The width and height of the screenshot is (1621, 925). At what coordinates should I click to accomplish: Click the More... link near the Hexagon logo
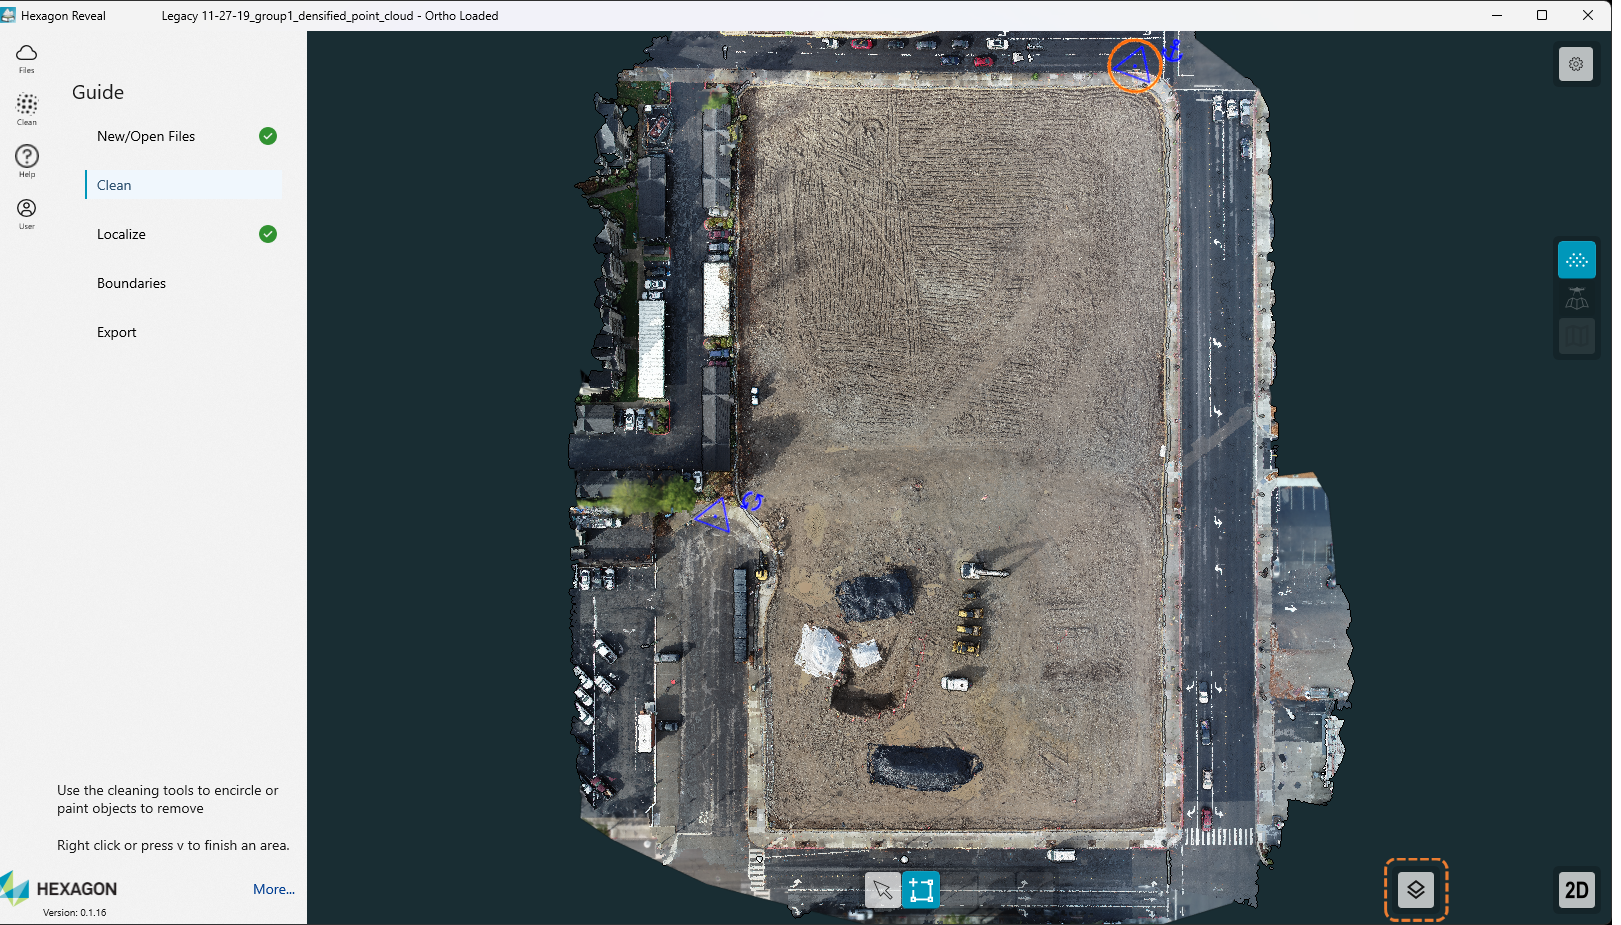tap(273, 889)
